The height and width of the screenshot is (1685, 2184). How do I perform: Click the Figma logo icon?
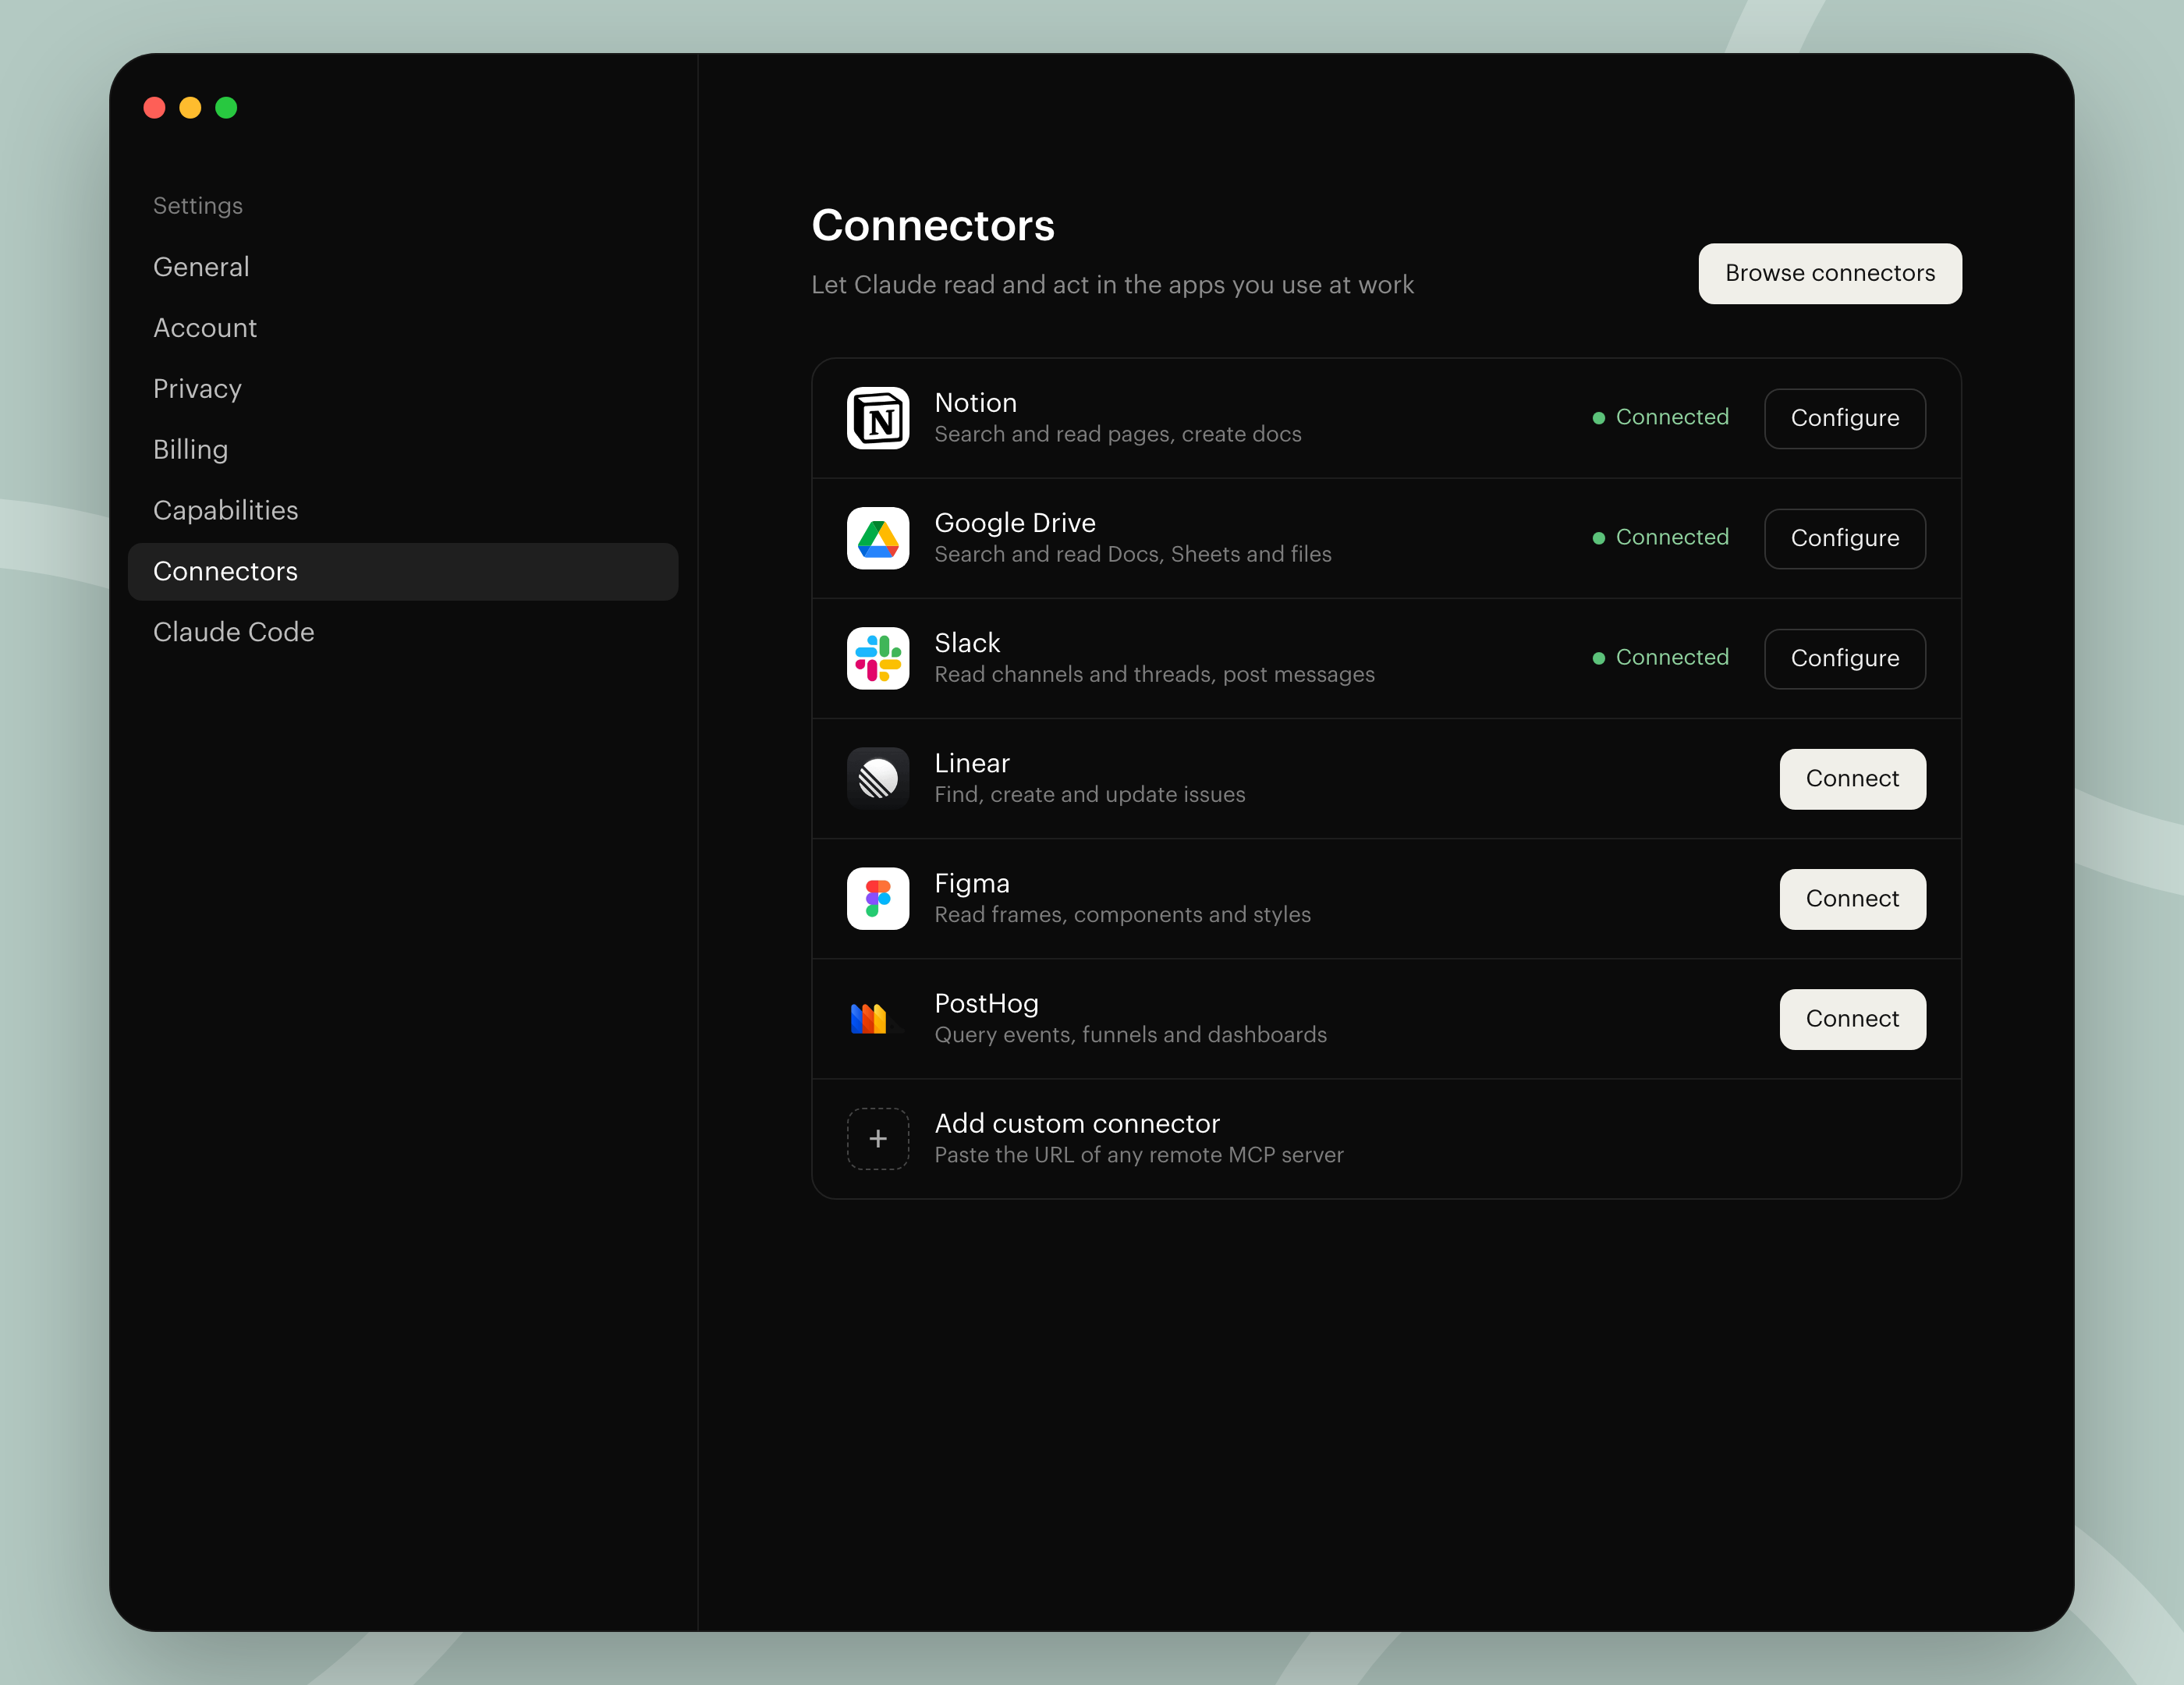(x=877, y=898)
